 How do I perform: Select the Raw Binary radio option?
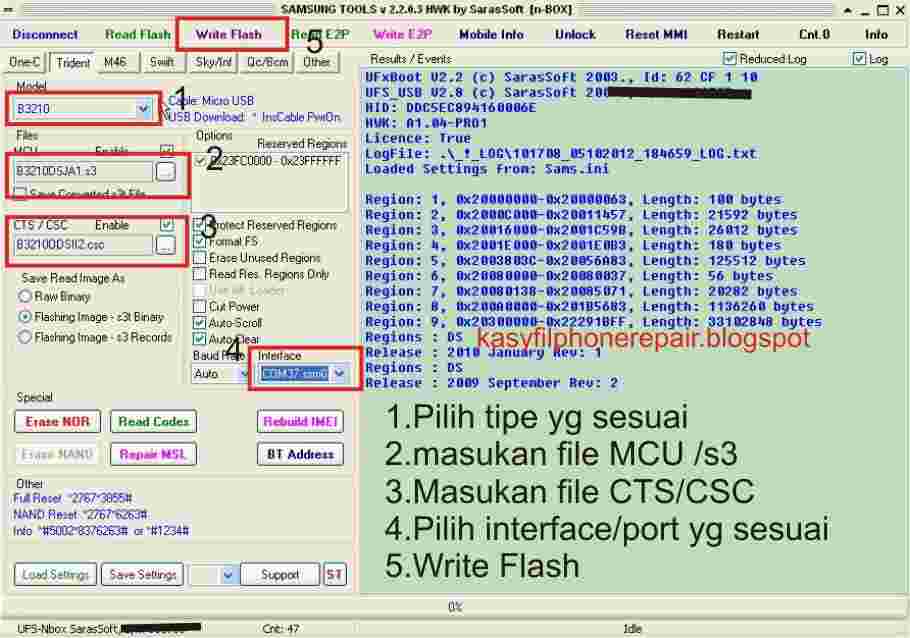24,297
